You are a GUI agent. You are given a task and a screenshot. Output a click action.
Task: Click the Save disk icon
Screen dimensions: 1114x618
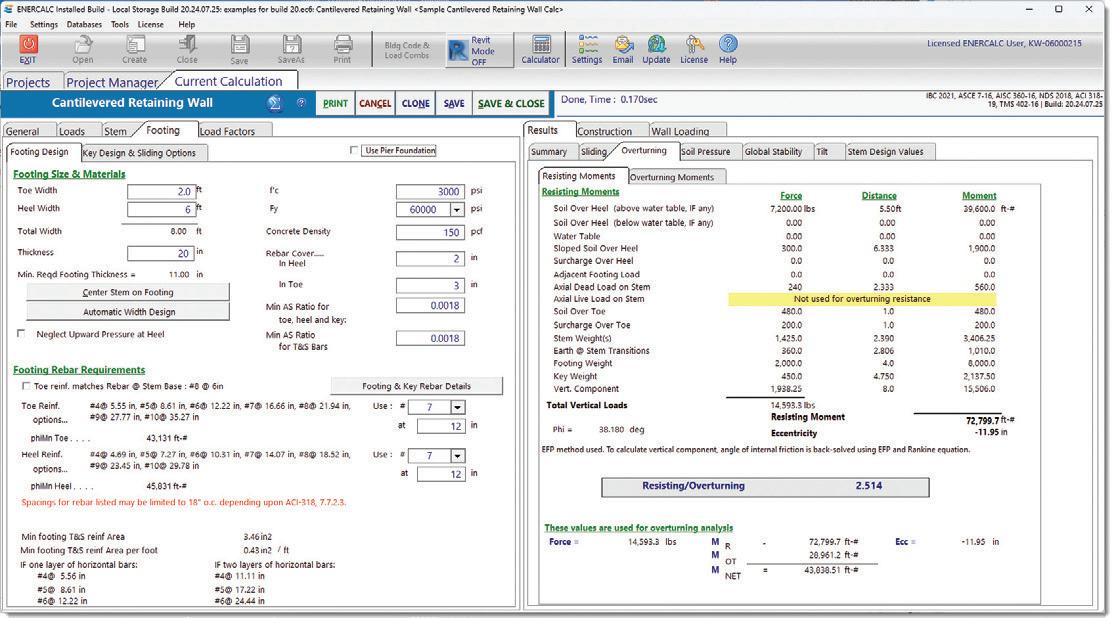tap(239, 49)
